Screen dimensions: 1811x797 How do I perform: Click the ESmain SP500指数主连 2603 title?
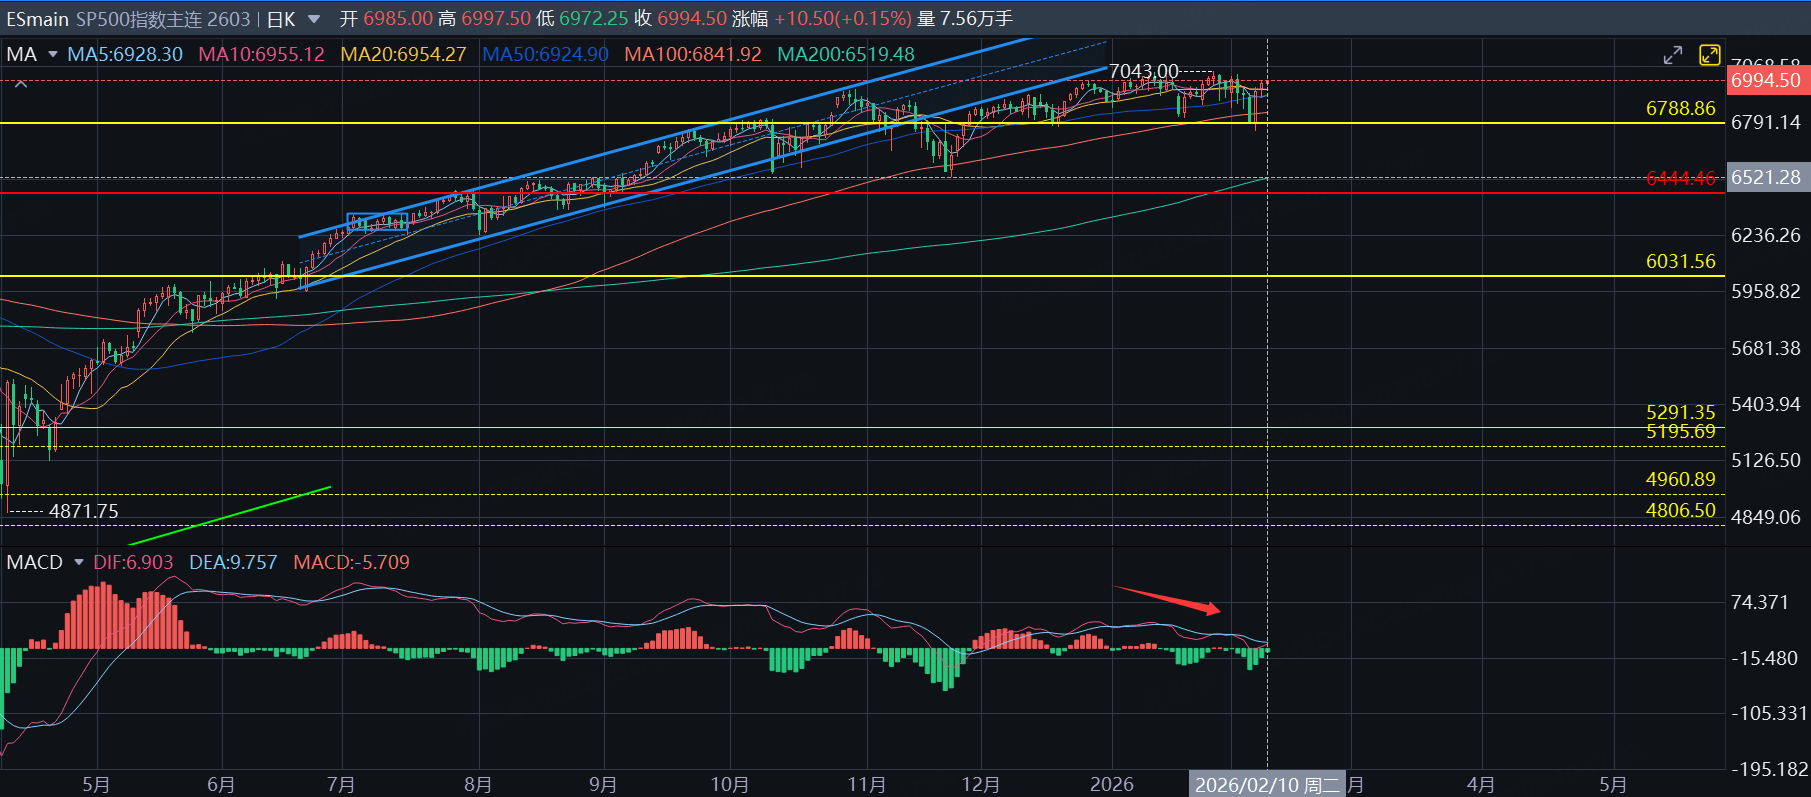tap(128, 19)
